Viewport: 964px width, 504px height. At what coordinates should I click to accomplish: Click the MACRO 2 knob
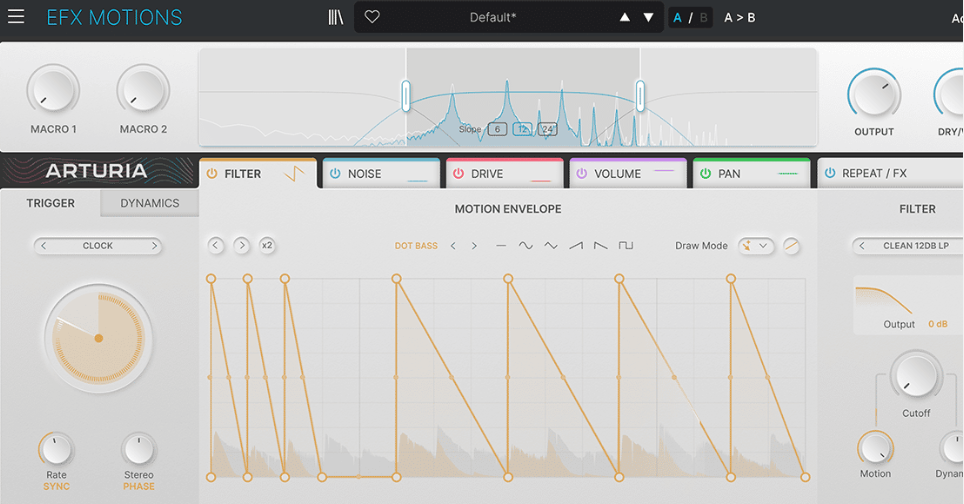(143, 90)
